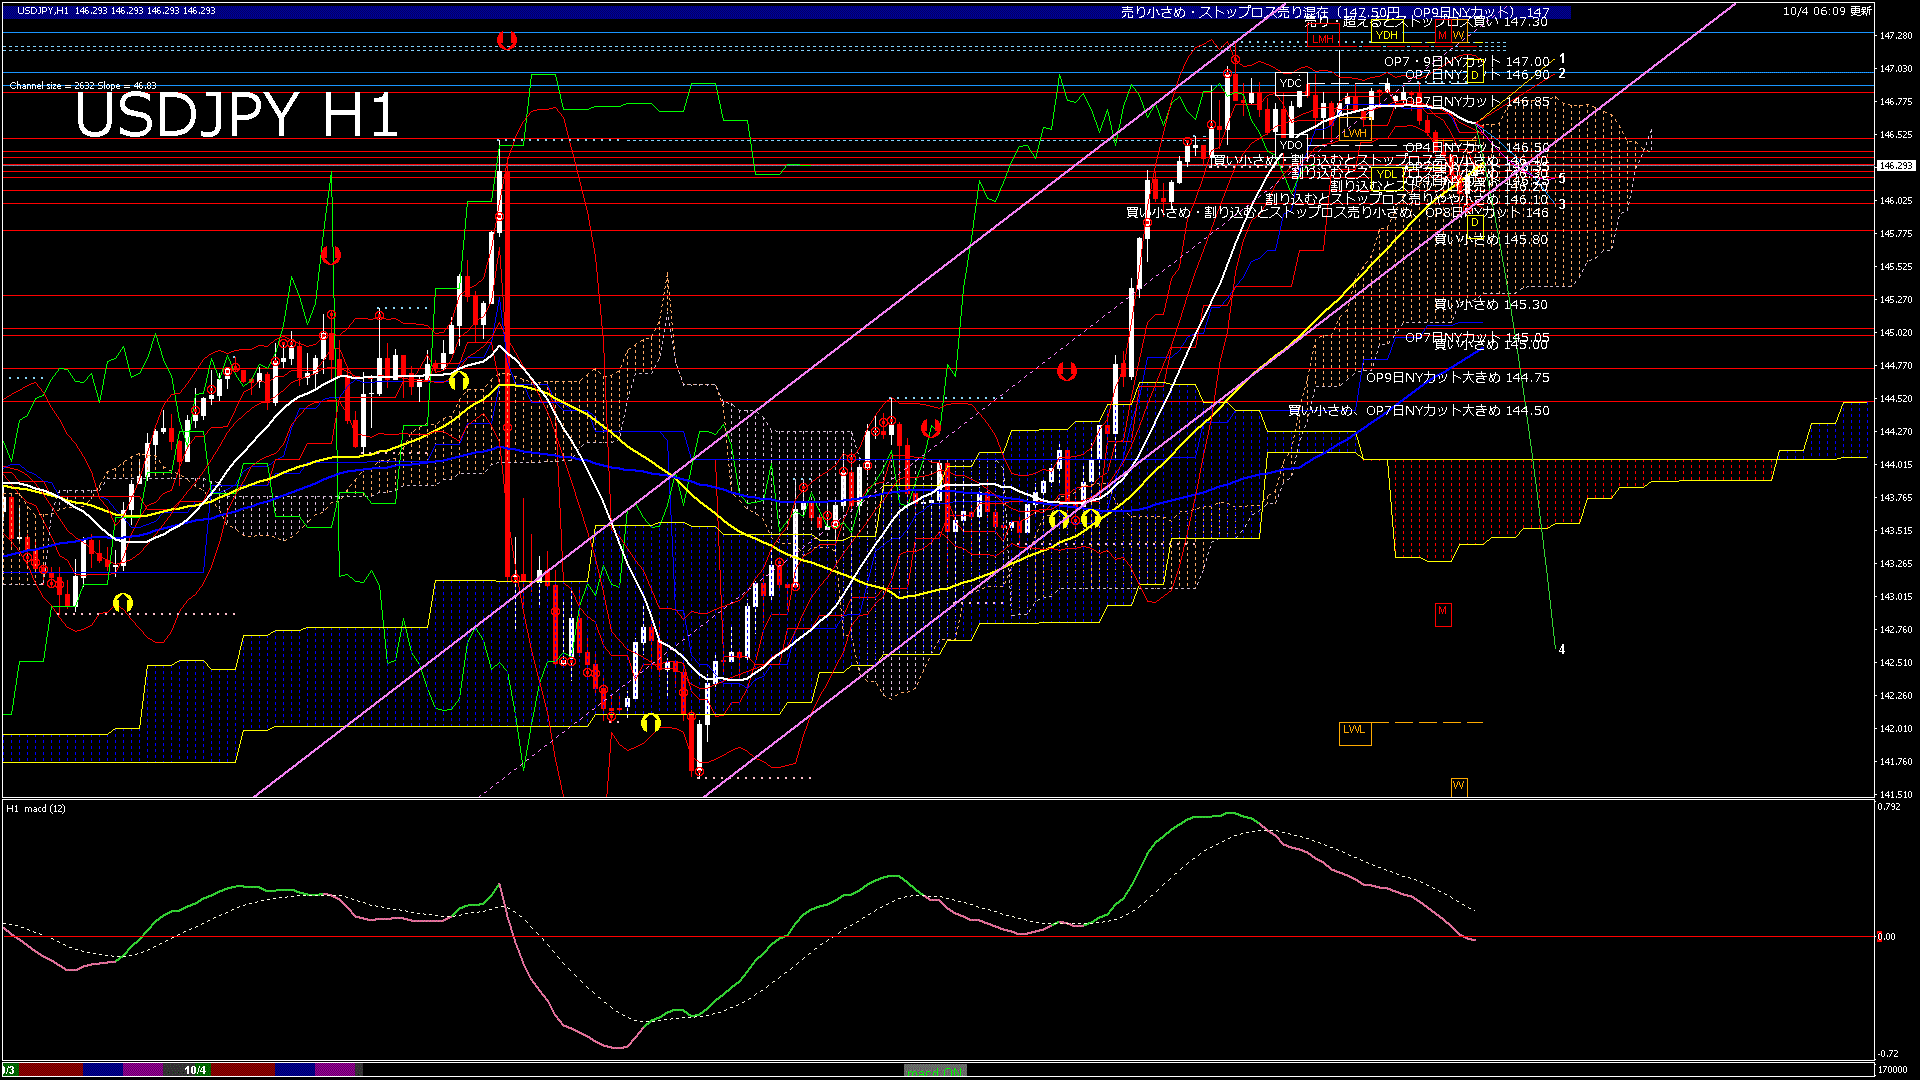Image resolution: width=1920 pixels, height=1080 pixels.
Task: Click the YDO label box
Action: point(1291,146)
